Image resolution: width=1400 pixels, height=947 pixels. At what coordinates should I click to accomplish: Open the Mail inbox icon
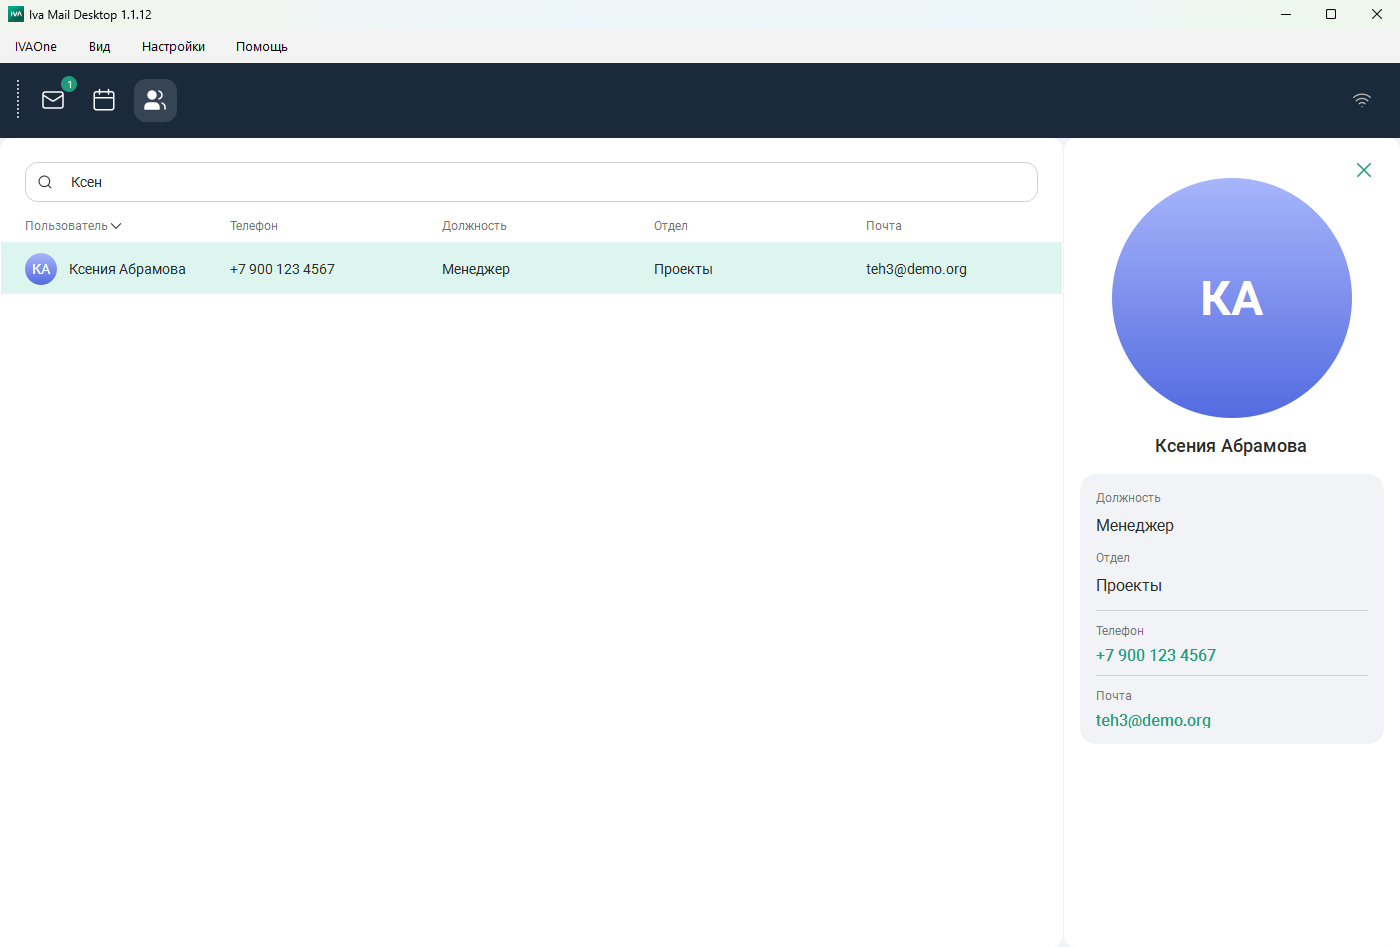click(53, 100)
